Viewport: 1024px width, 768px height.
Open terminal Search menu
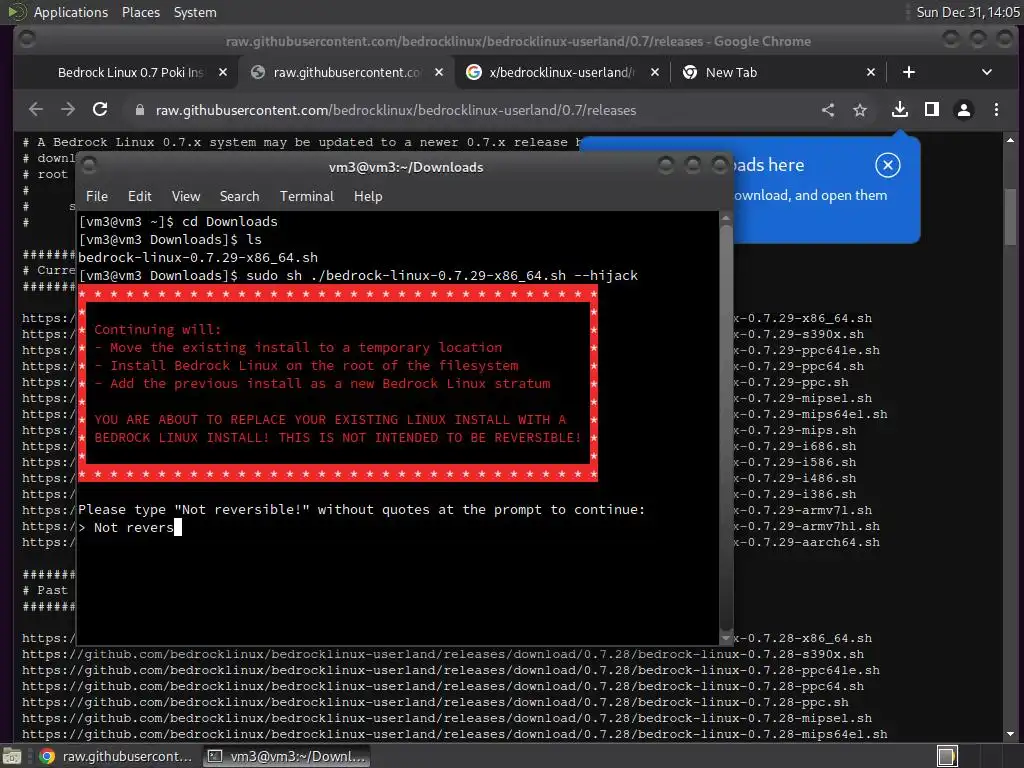point(239,197)
